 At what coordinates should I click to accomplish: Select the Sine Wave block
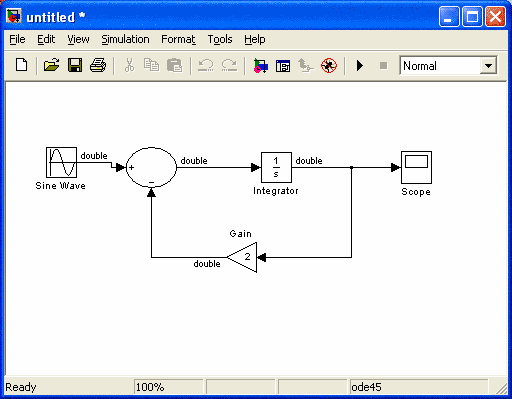(61, 162)
